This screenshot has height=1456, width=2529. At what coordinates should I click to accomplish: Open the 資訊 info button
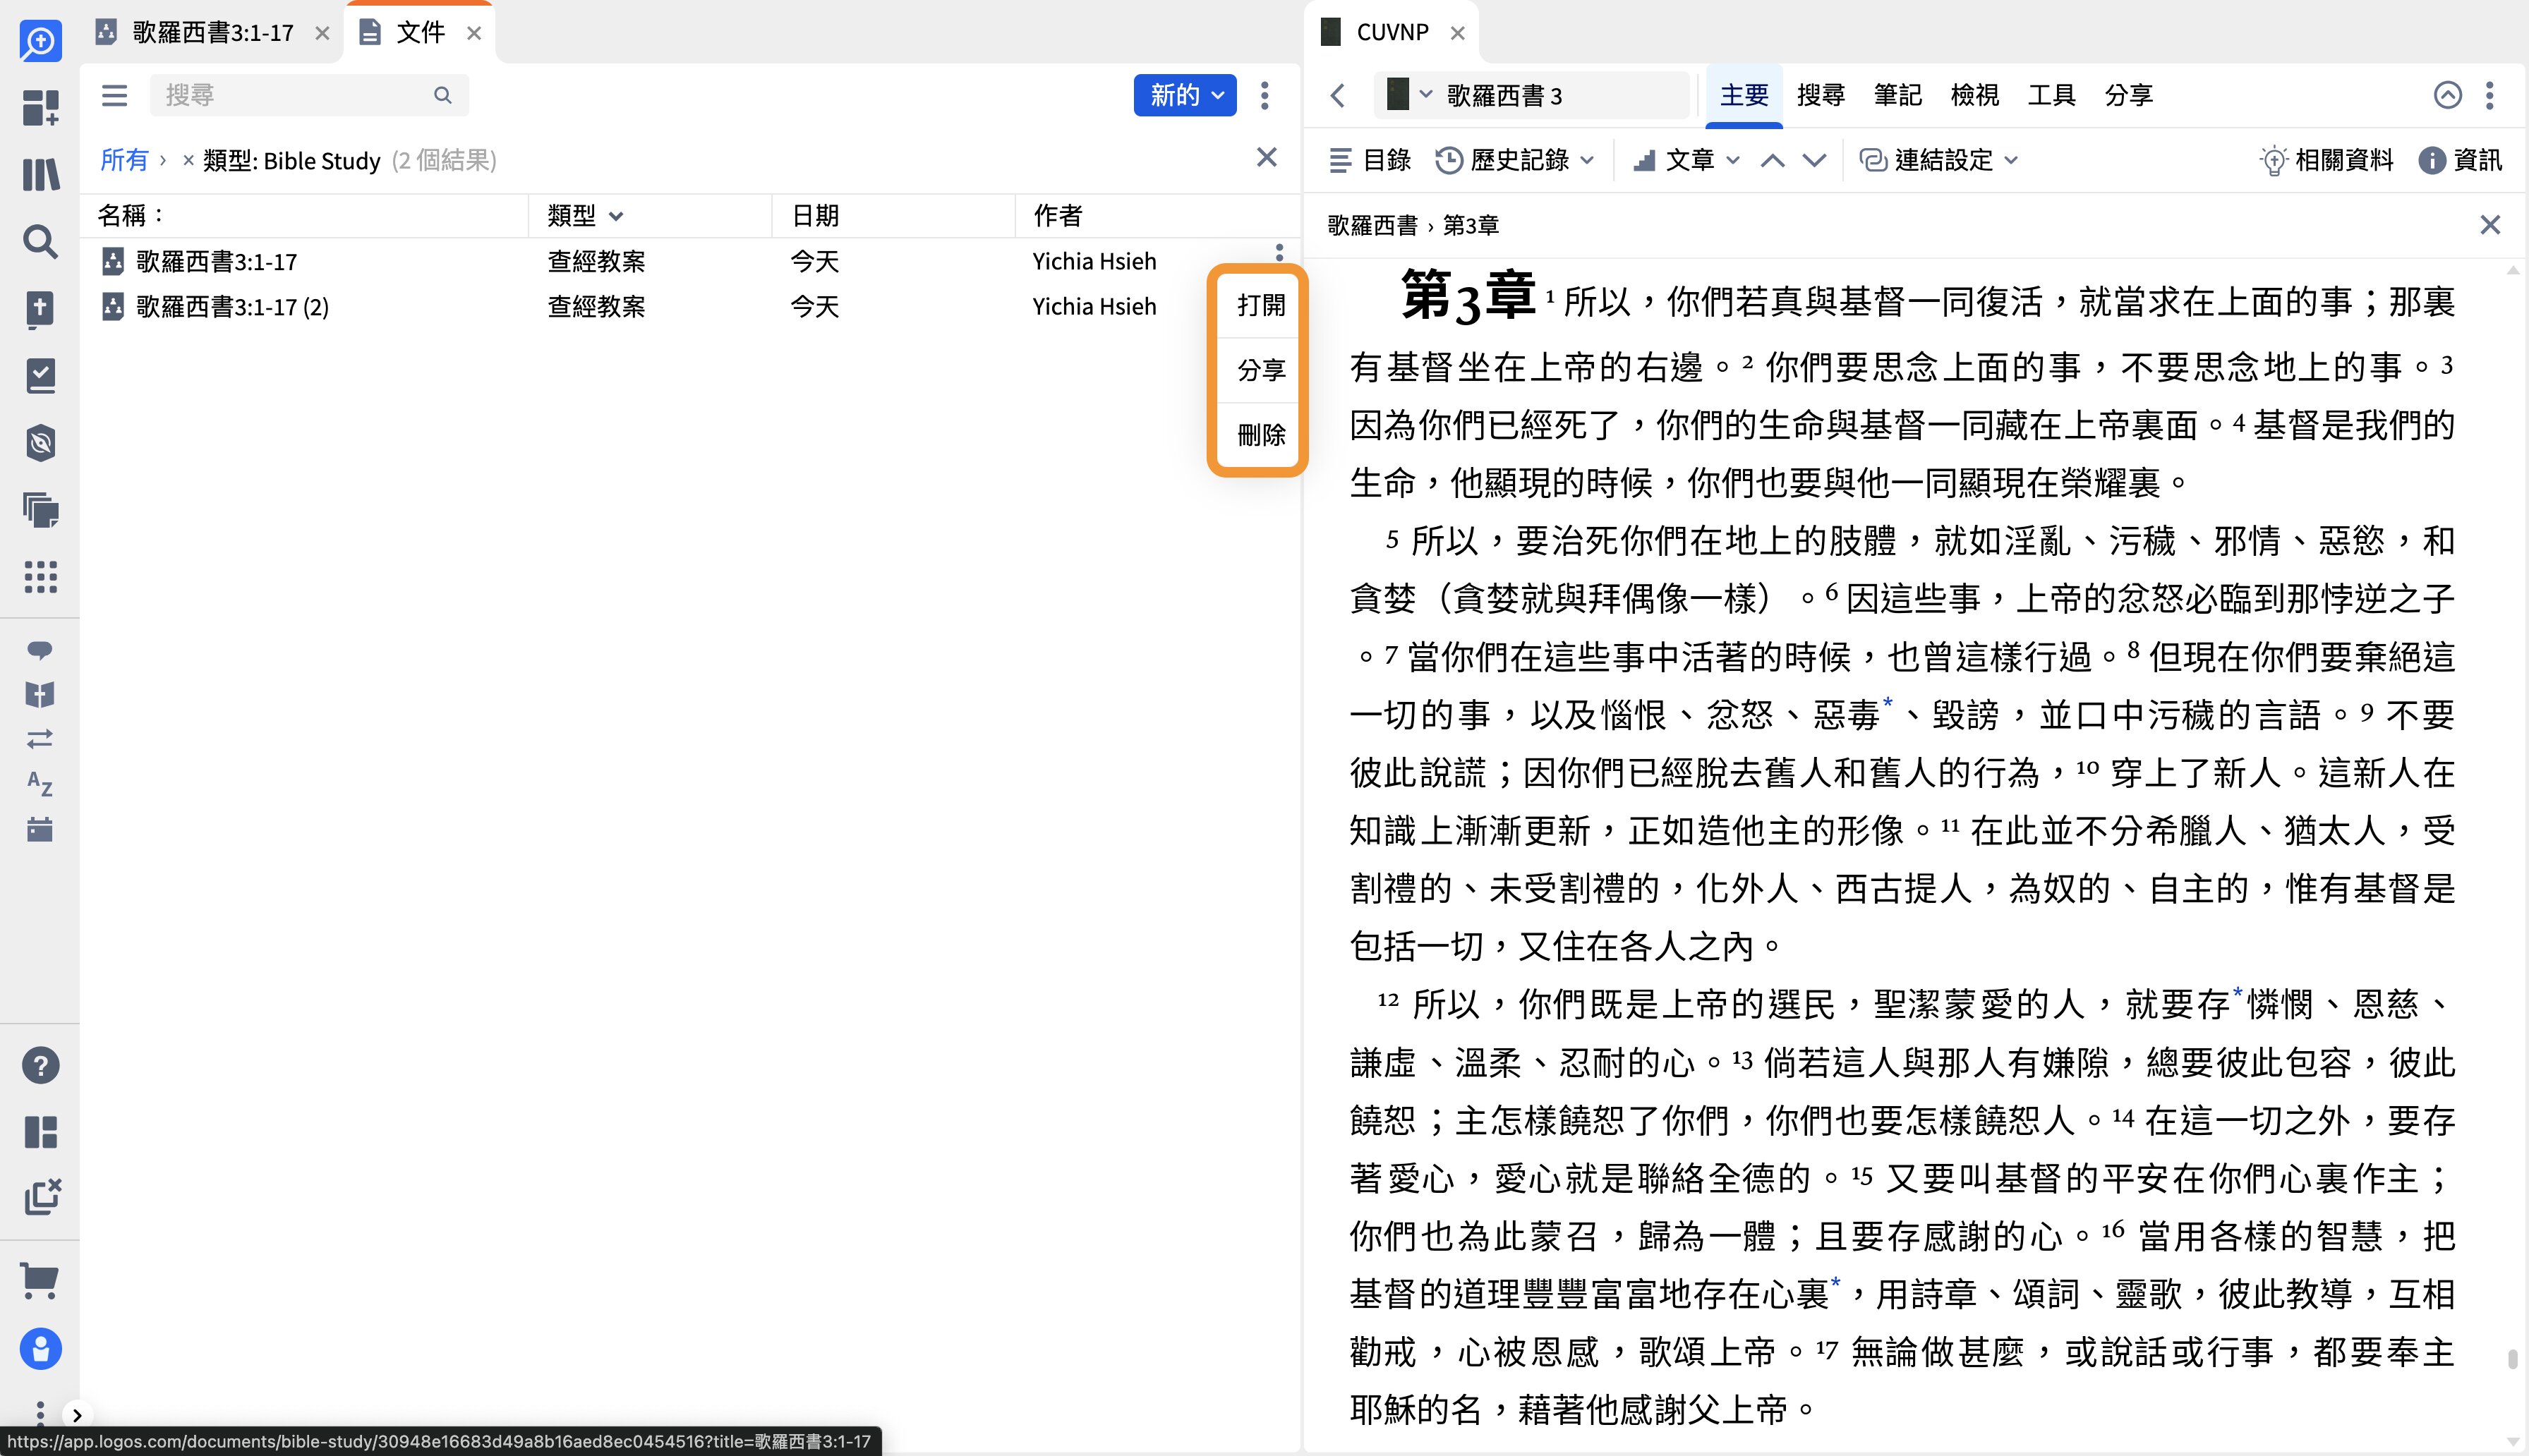pyautogui.click(x=2460, y=160)
